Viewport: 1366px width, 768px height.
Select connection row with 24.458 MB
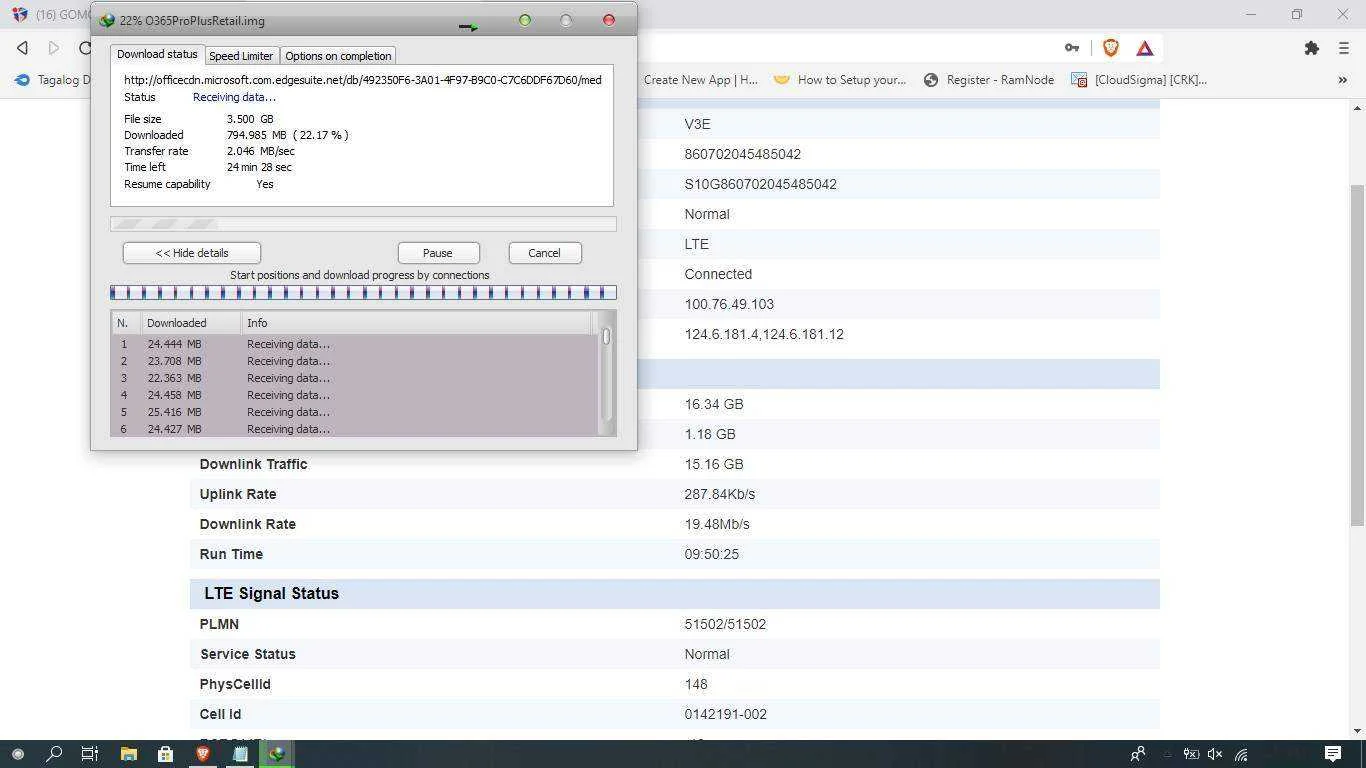(x=354, y=395)
